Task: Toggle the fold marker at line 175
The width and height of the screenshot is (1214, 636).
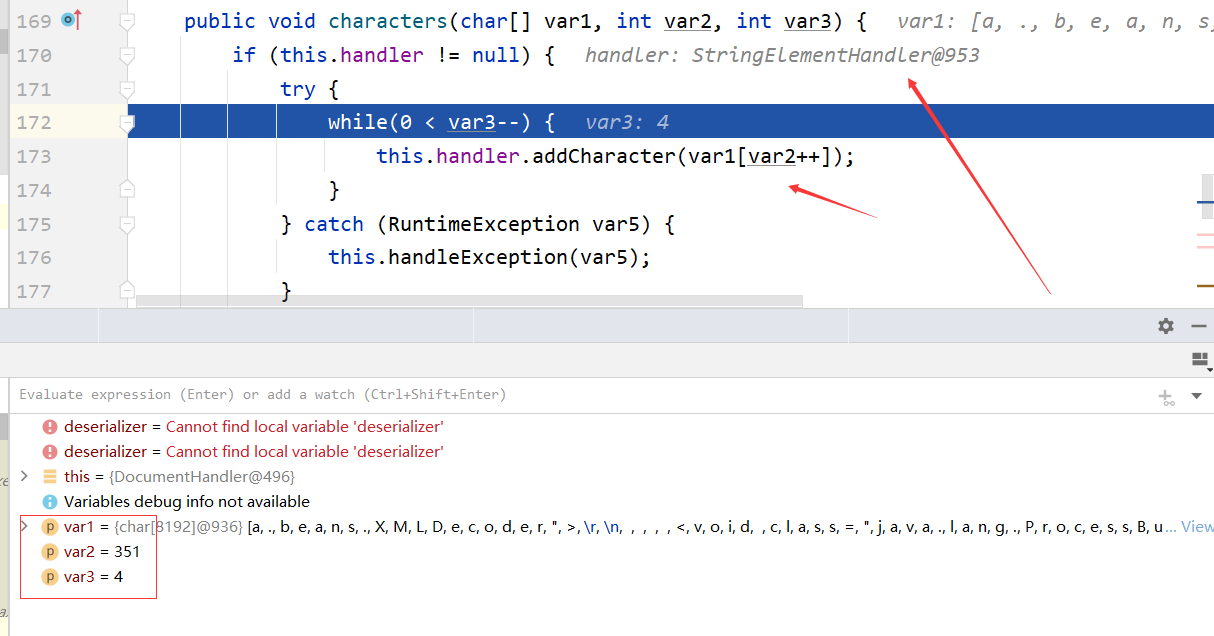Action: [x=126, y=224]
